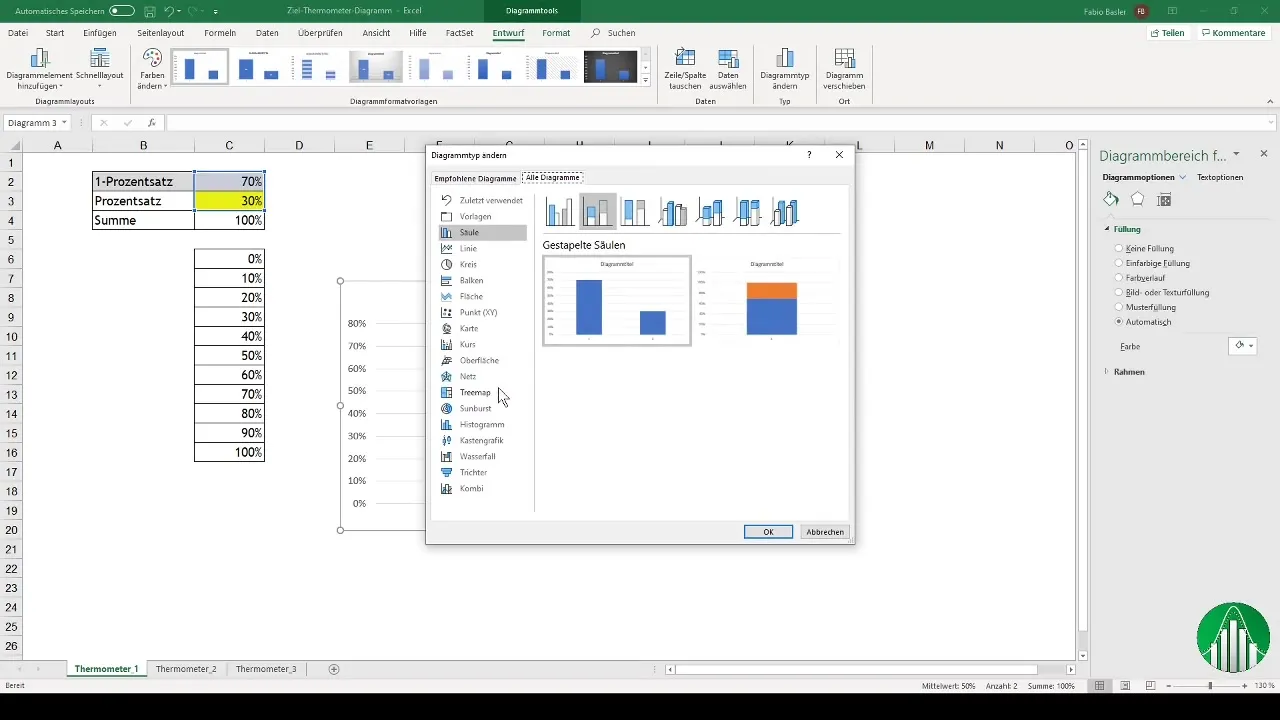
Task: Choose Zuletzt verwendet chart category
Action: pos(482,200)
